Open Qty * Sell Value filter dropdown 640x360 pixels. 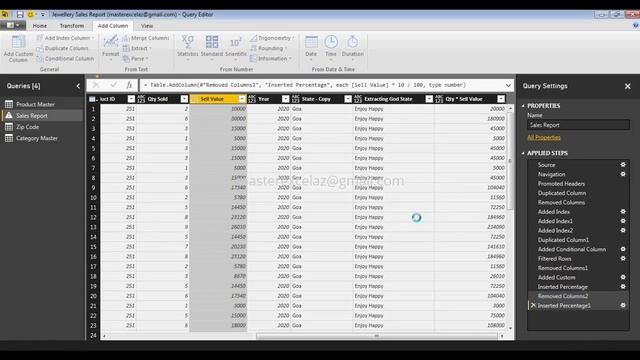[x=501, y=99]
